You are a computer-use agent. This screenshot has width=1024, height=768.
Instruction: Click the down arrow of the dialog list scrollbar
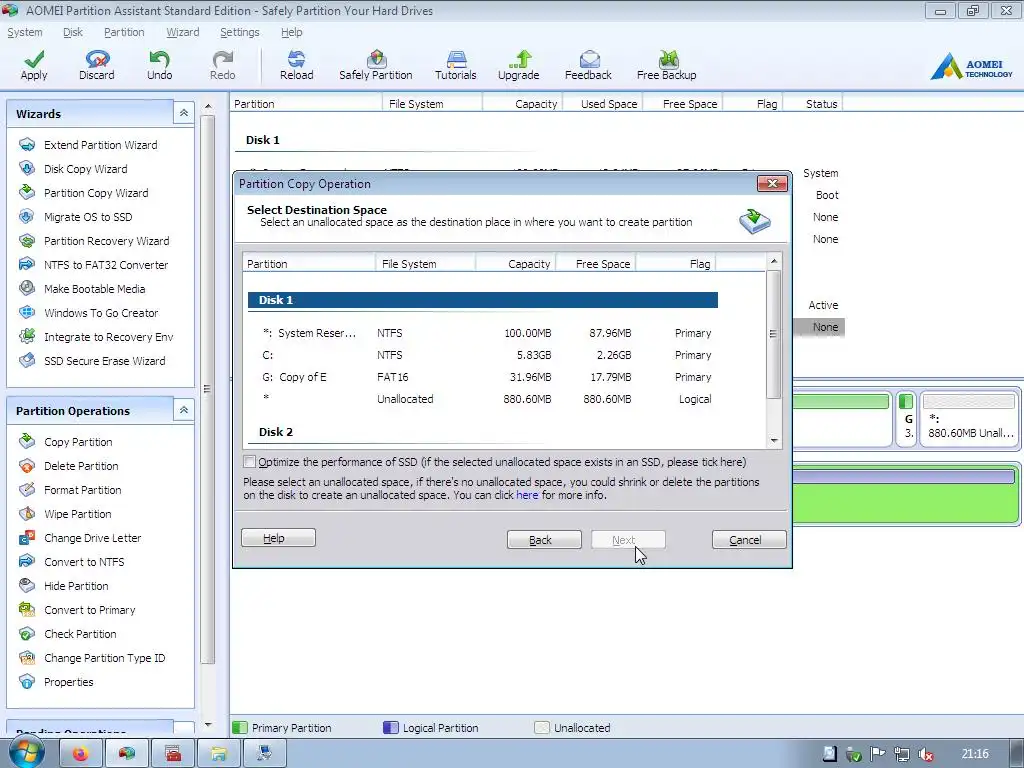(x=774, y=441)
